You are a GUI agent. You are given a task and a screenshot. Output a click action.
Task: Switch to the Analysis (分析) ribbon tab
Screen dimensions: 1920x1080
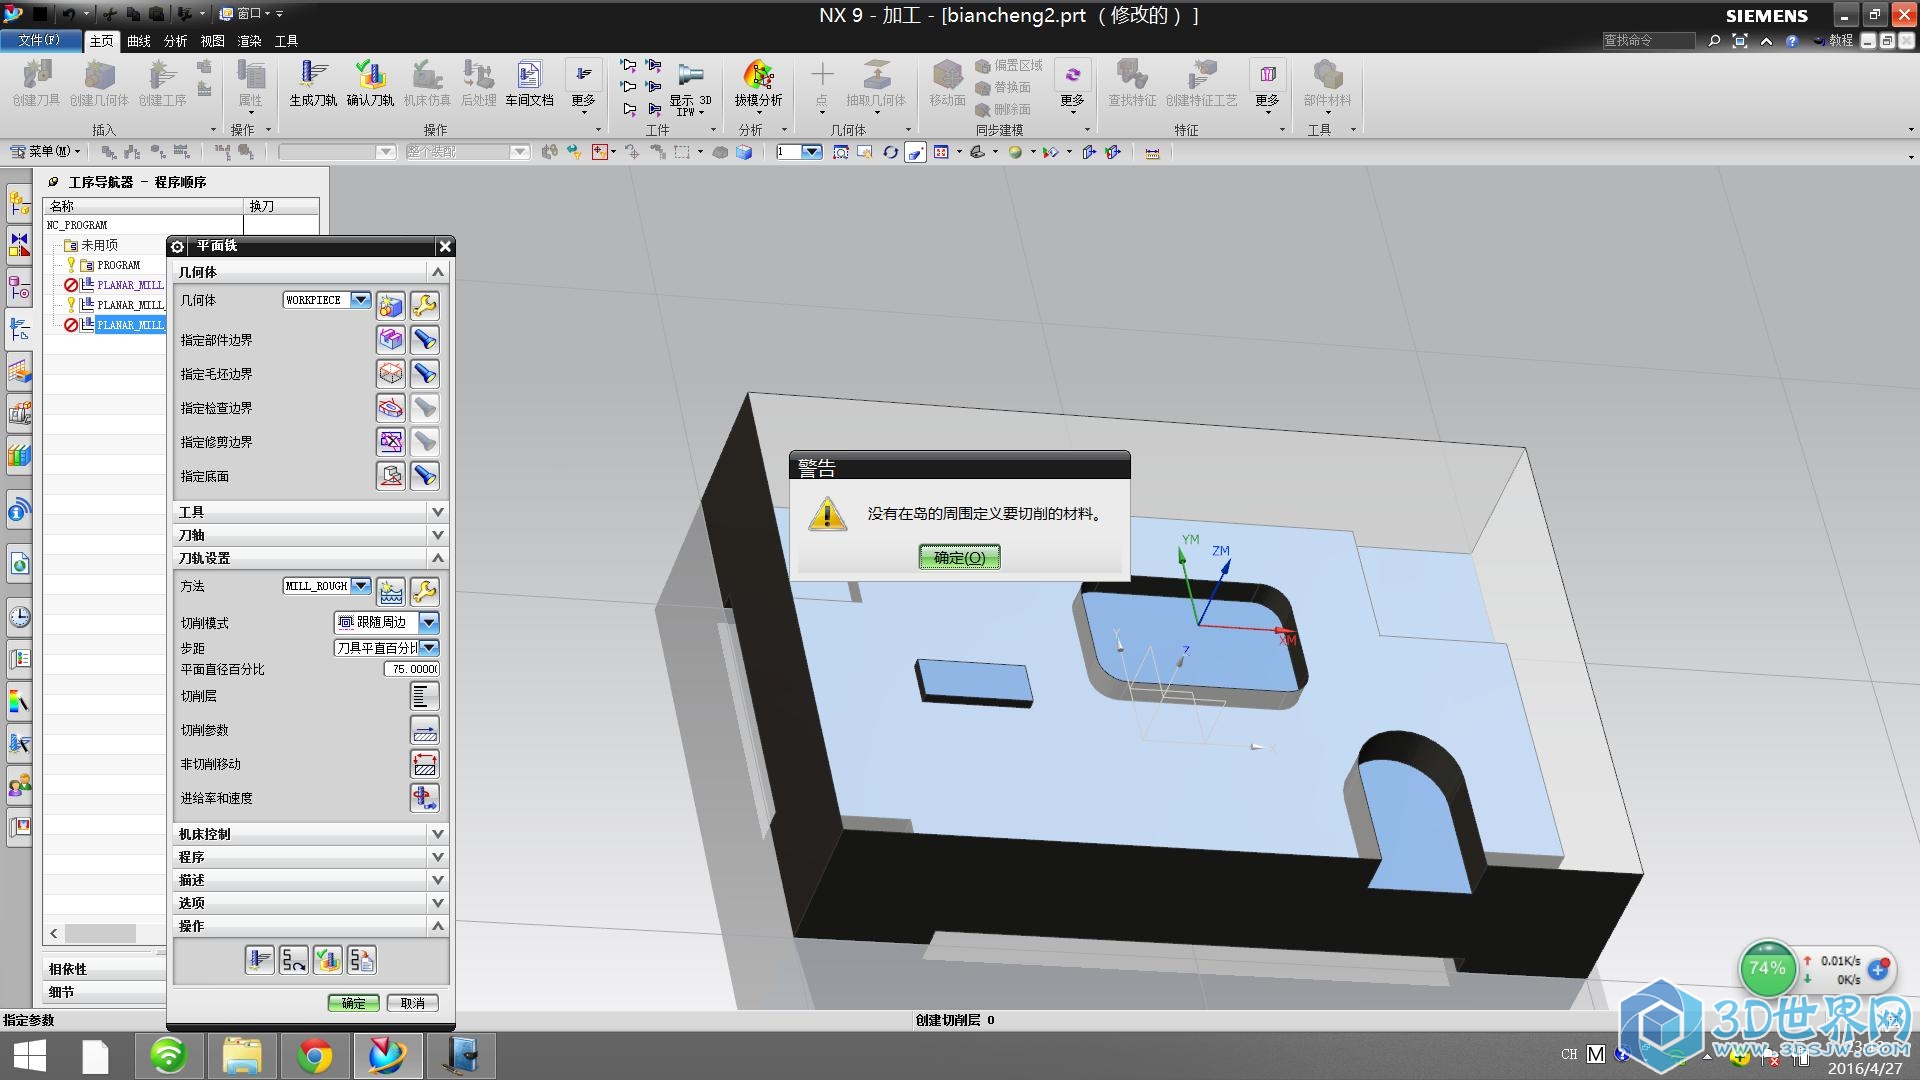coord(176,41)
